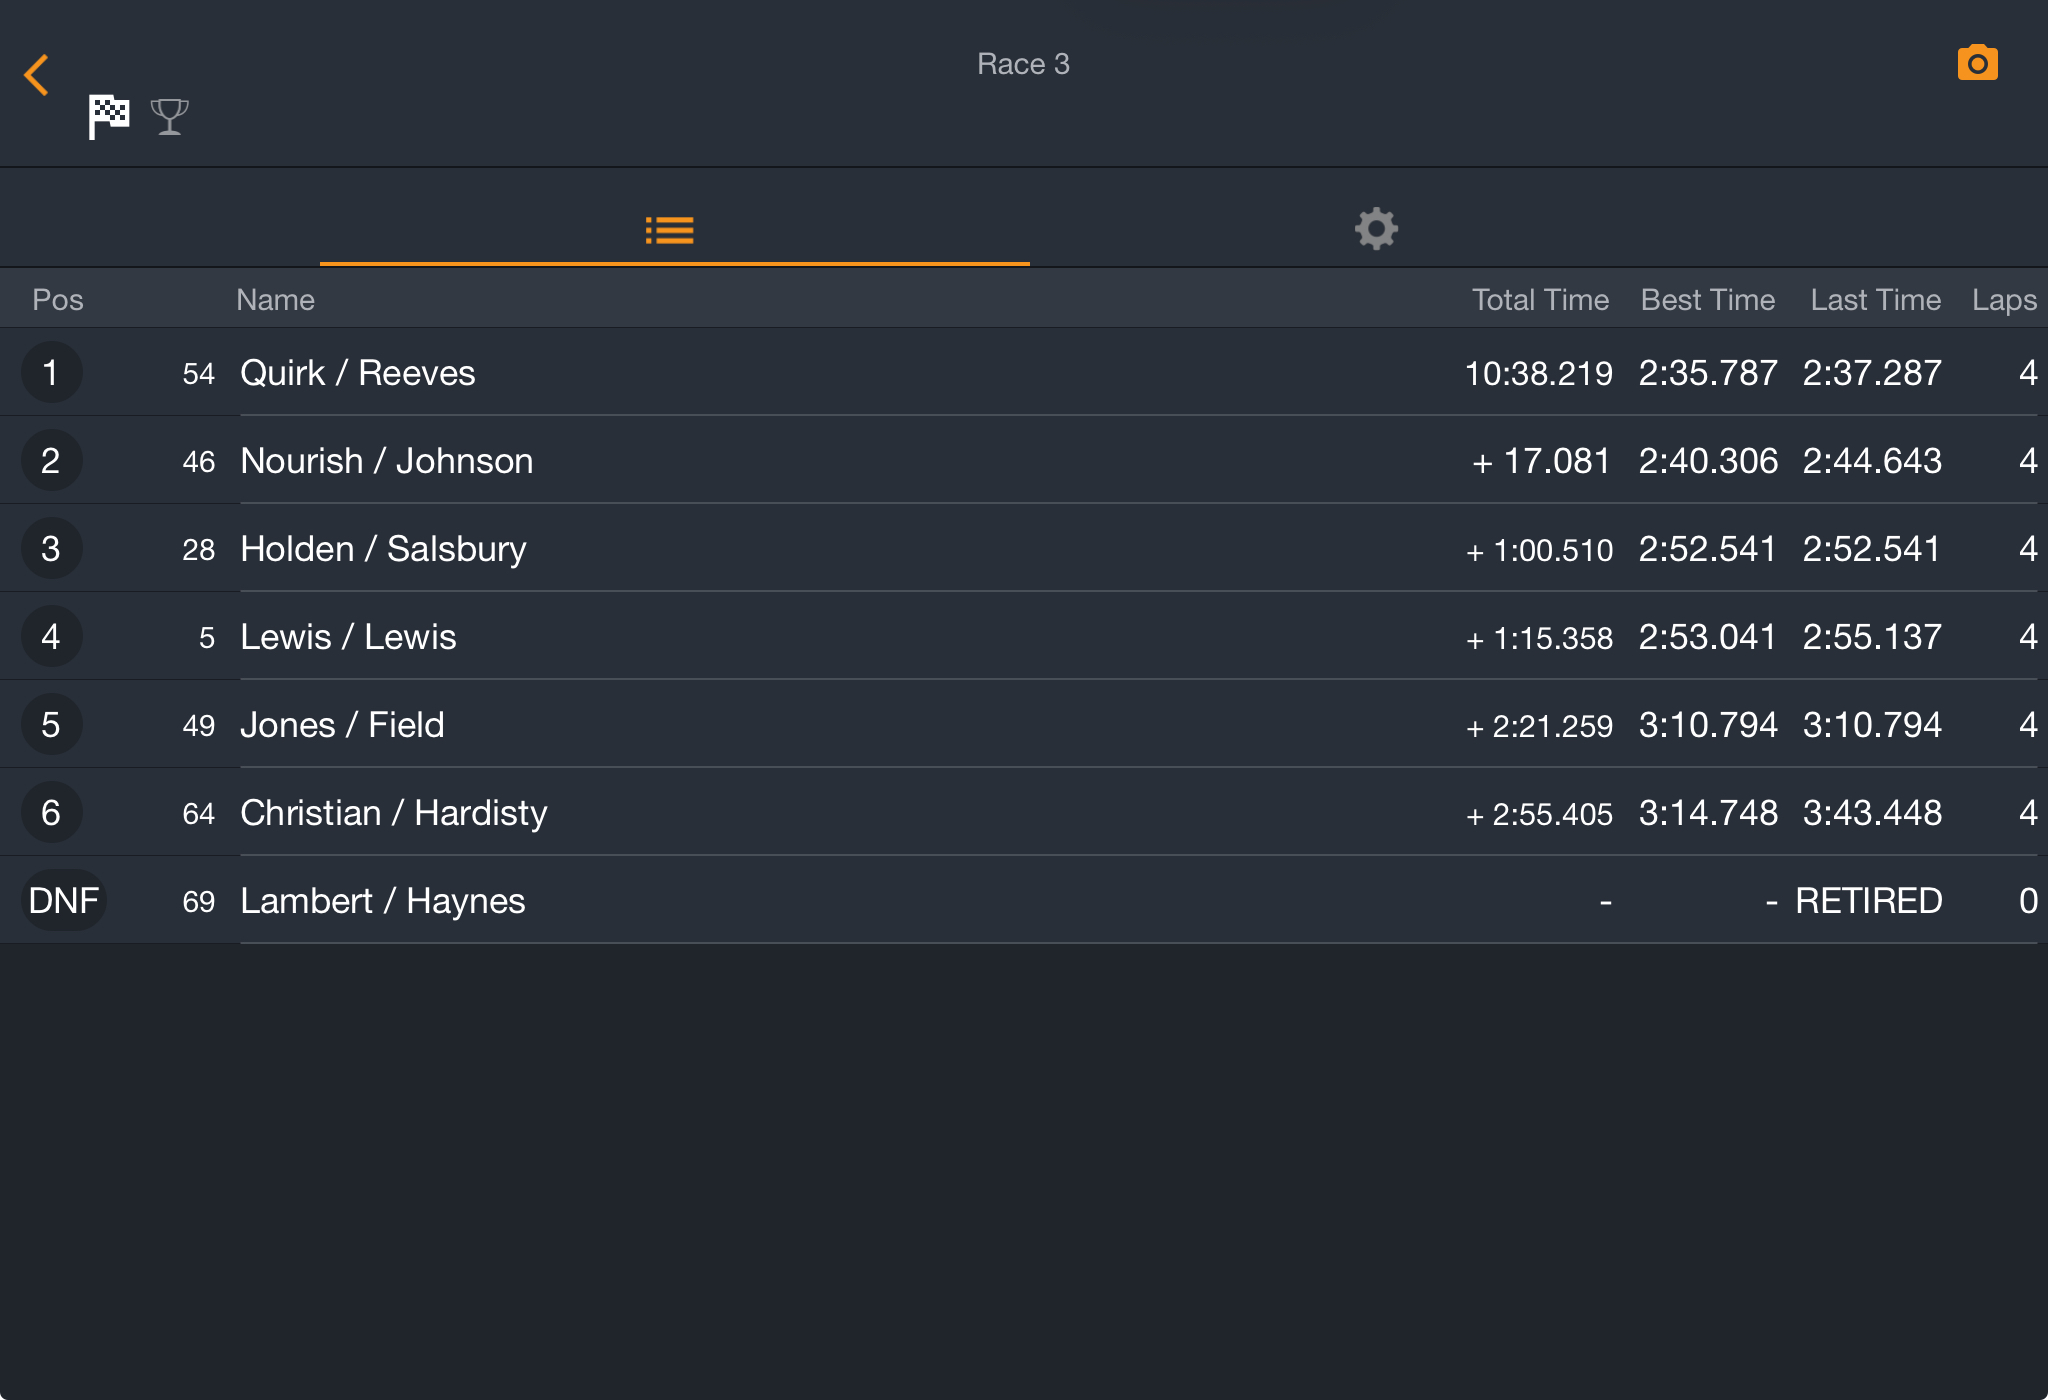The width and height of the screenshot is (2048, 1400).
Task: Select position 1 badge for Quirk / Reeves
Action: point(51,372)
